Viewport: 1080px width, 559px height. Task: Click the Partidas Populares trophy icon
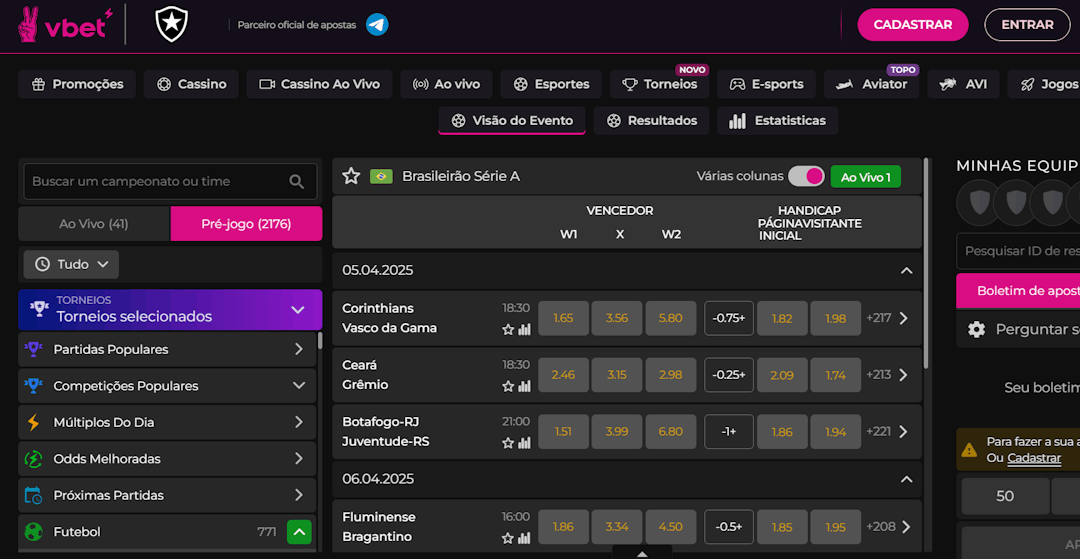click(x=32, y=350)
